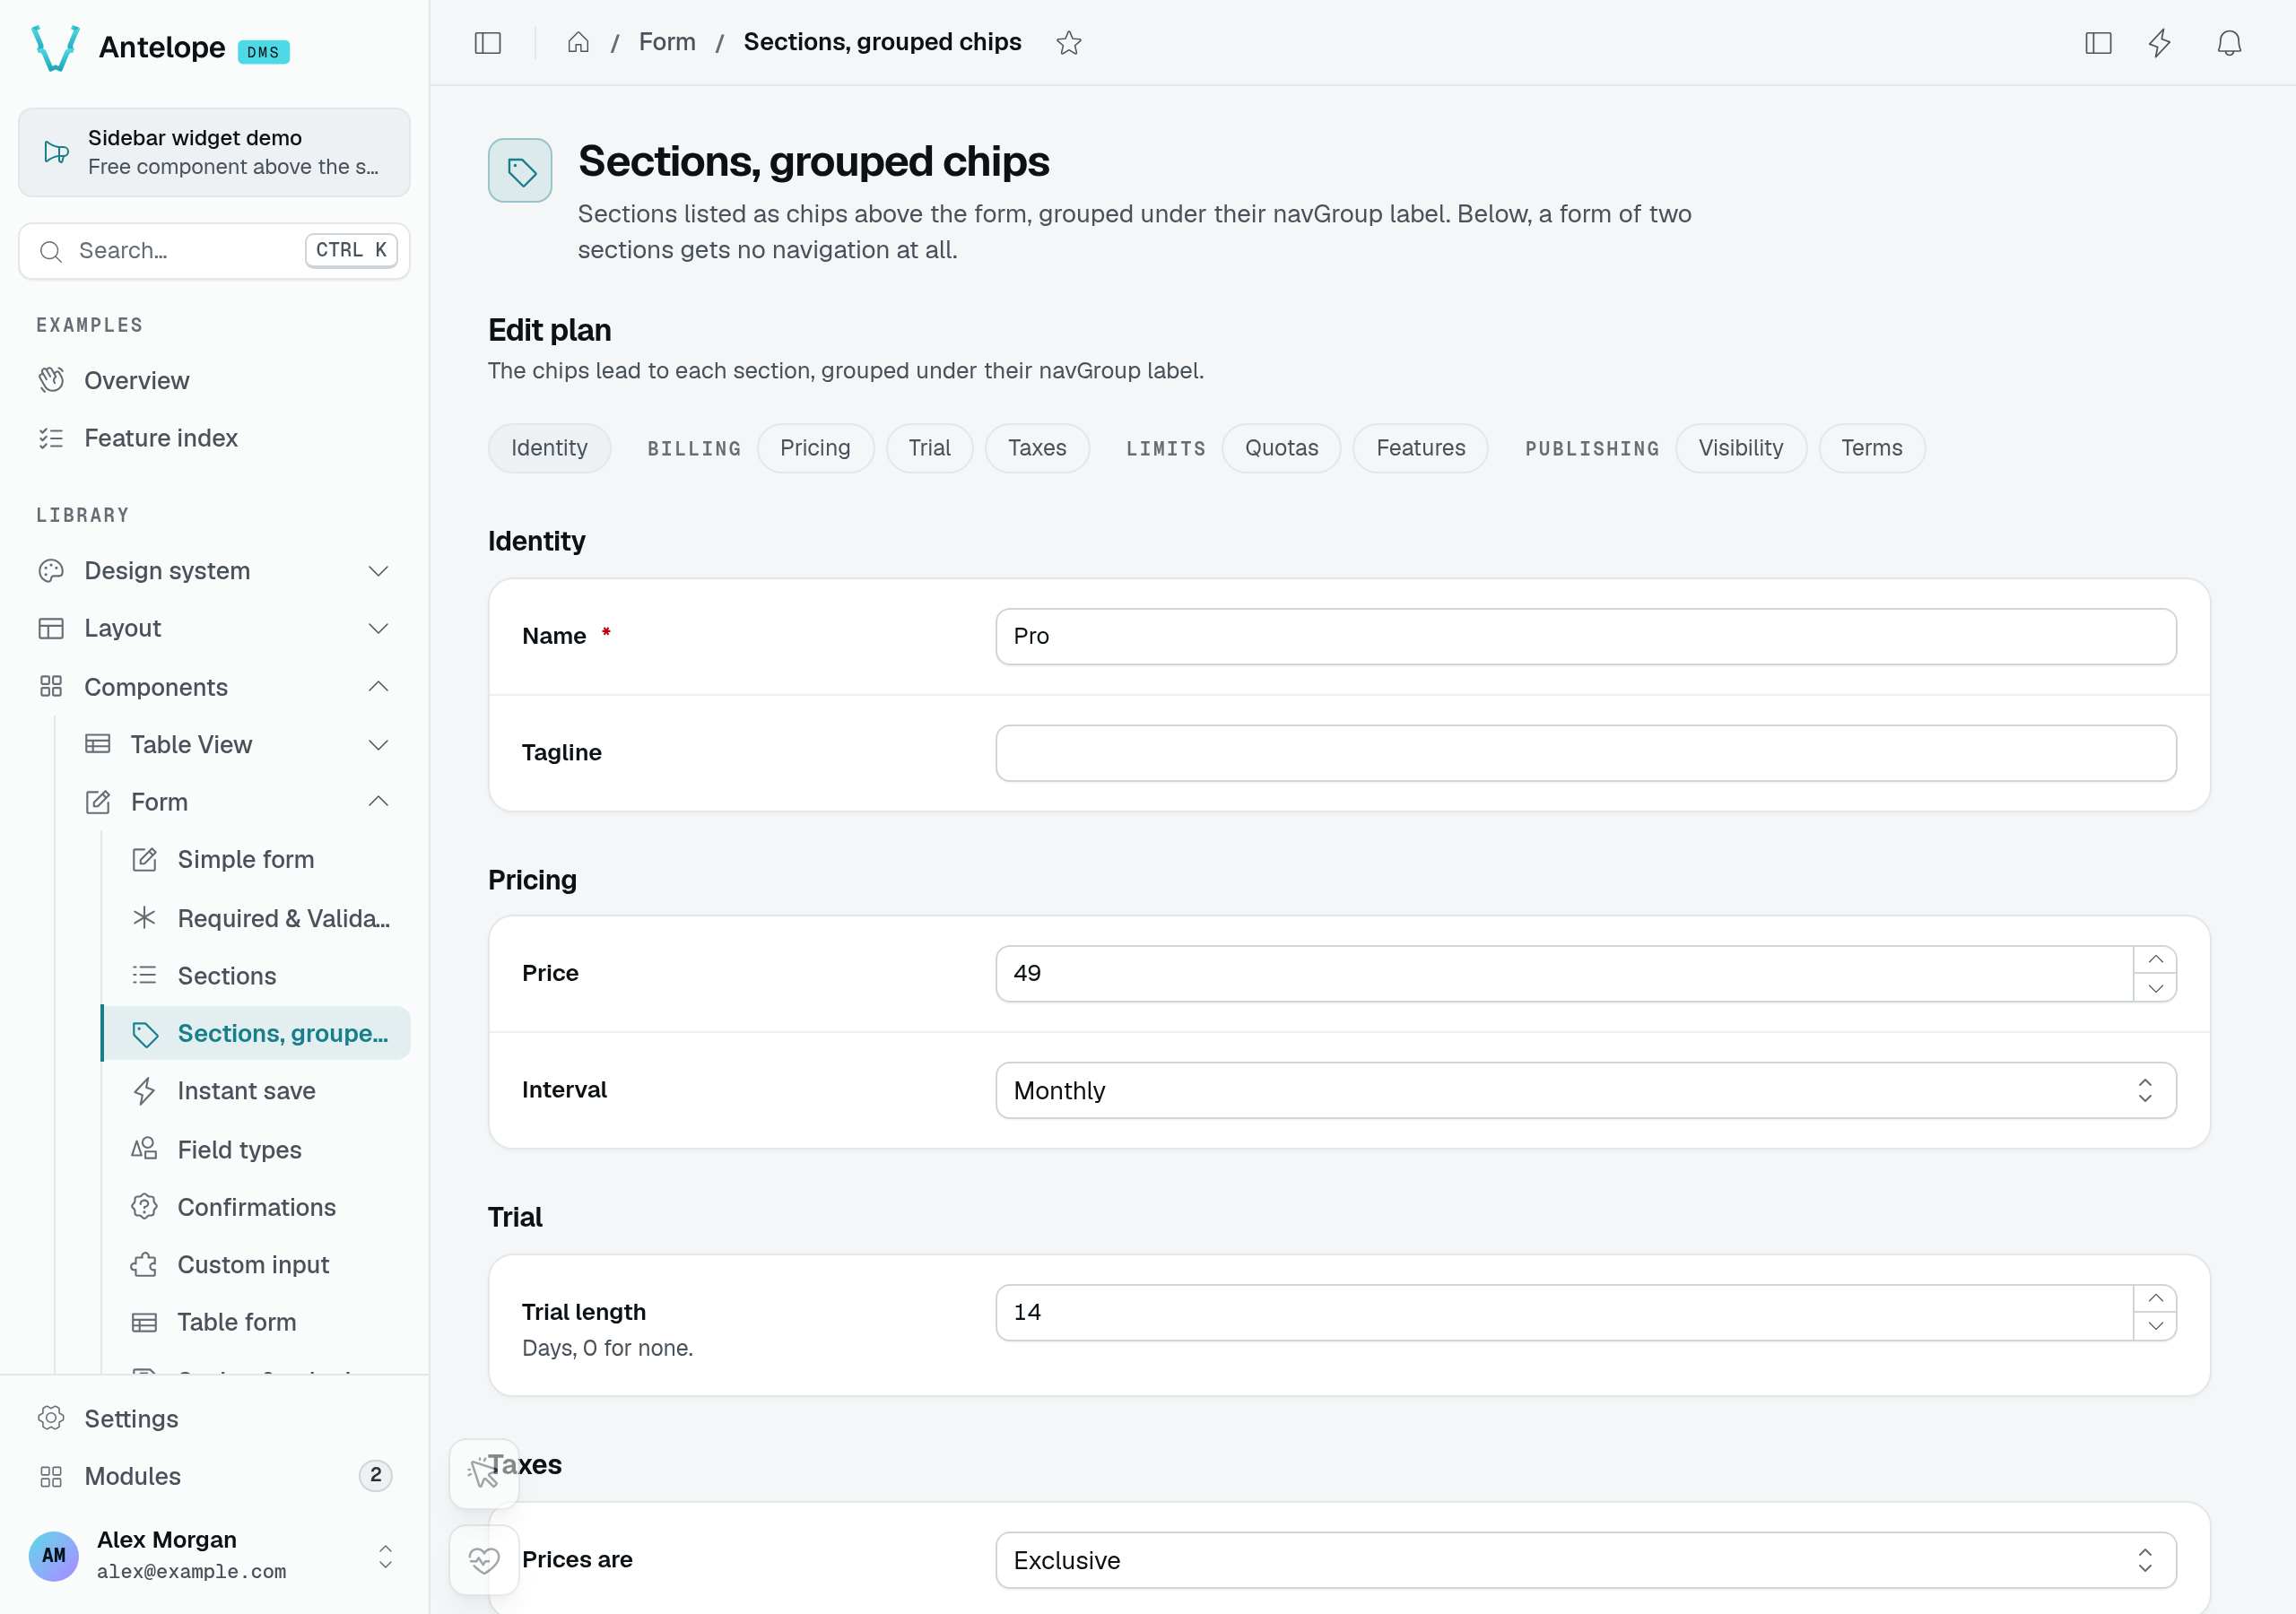Collapse the Form subgroup
Screen dimensions: 2296x1614
[238, 802]
